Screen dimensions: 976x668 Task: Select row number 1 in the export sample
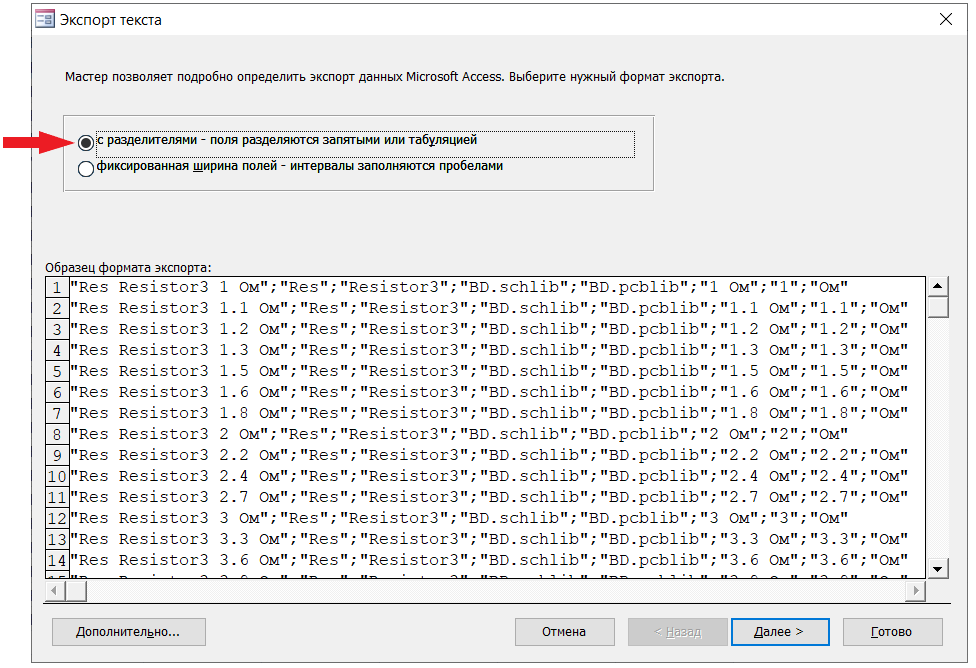57,288
